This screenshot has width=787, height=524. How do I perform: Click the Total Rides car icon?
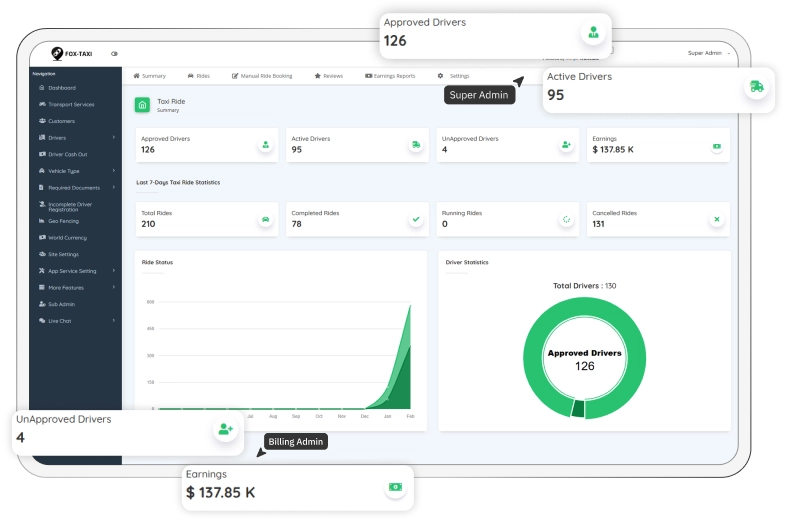266,219
